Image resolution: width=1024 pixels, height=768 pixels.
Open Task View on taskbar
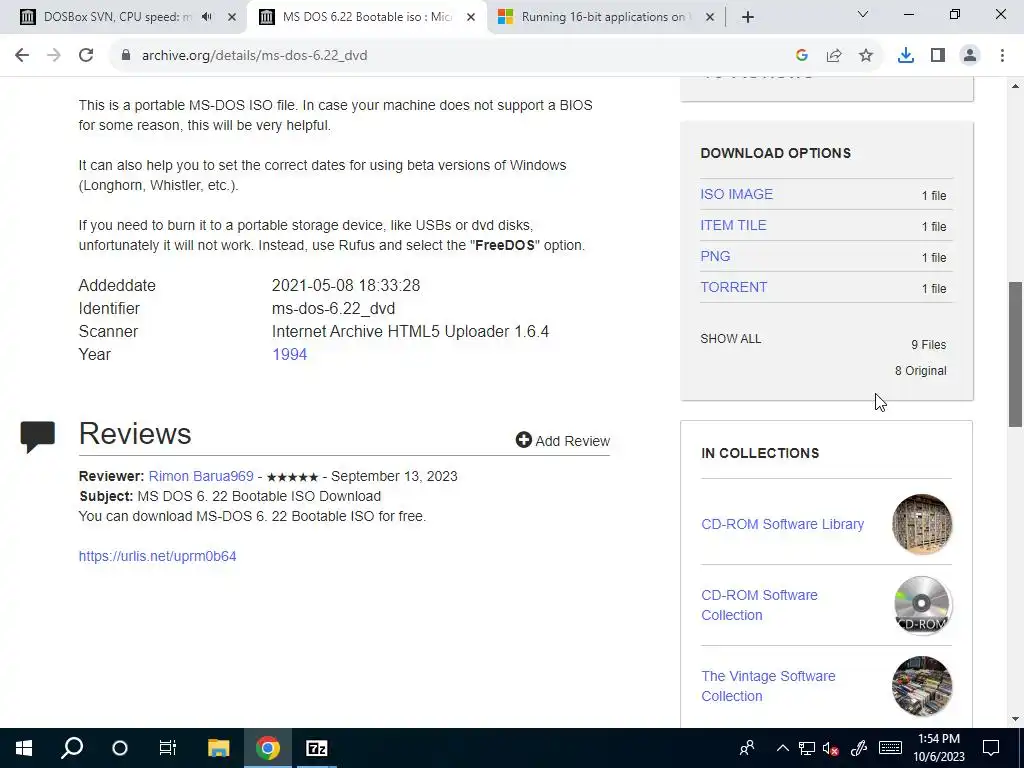tap(168, 748)
